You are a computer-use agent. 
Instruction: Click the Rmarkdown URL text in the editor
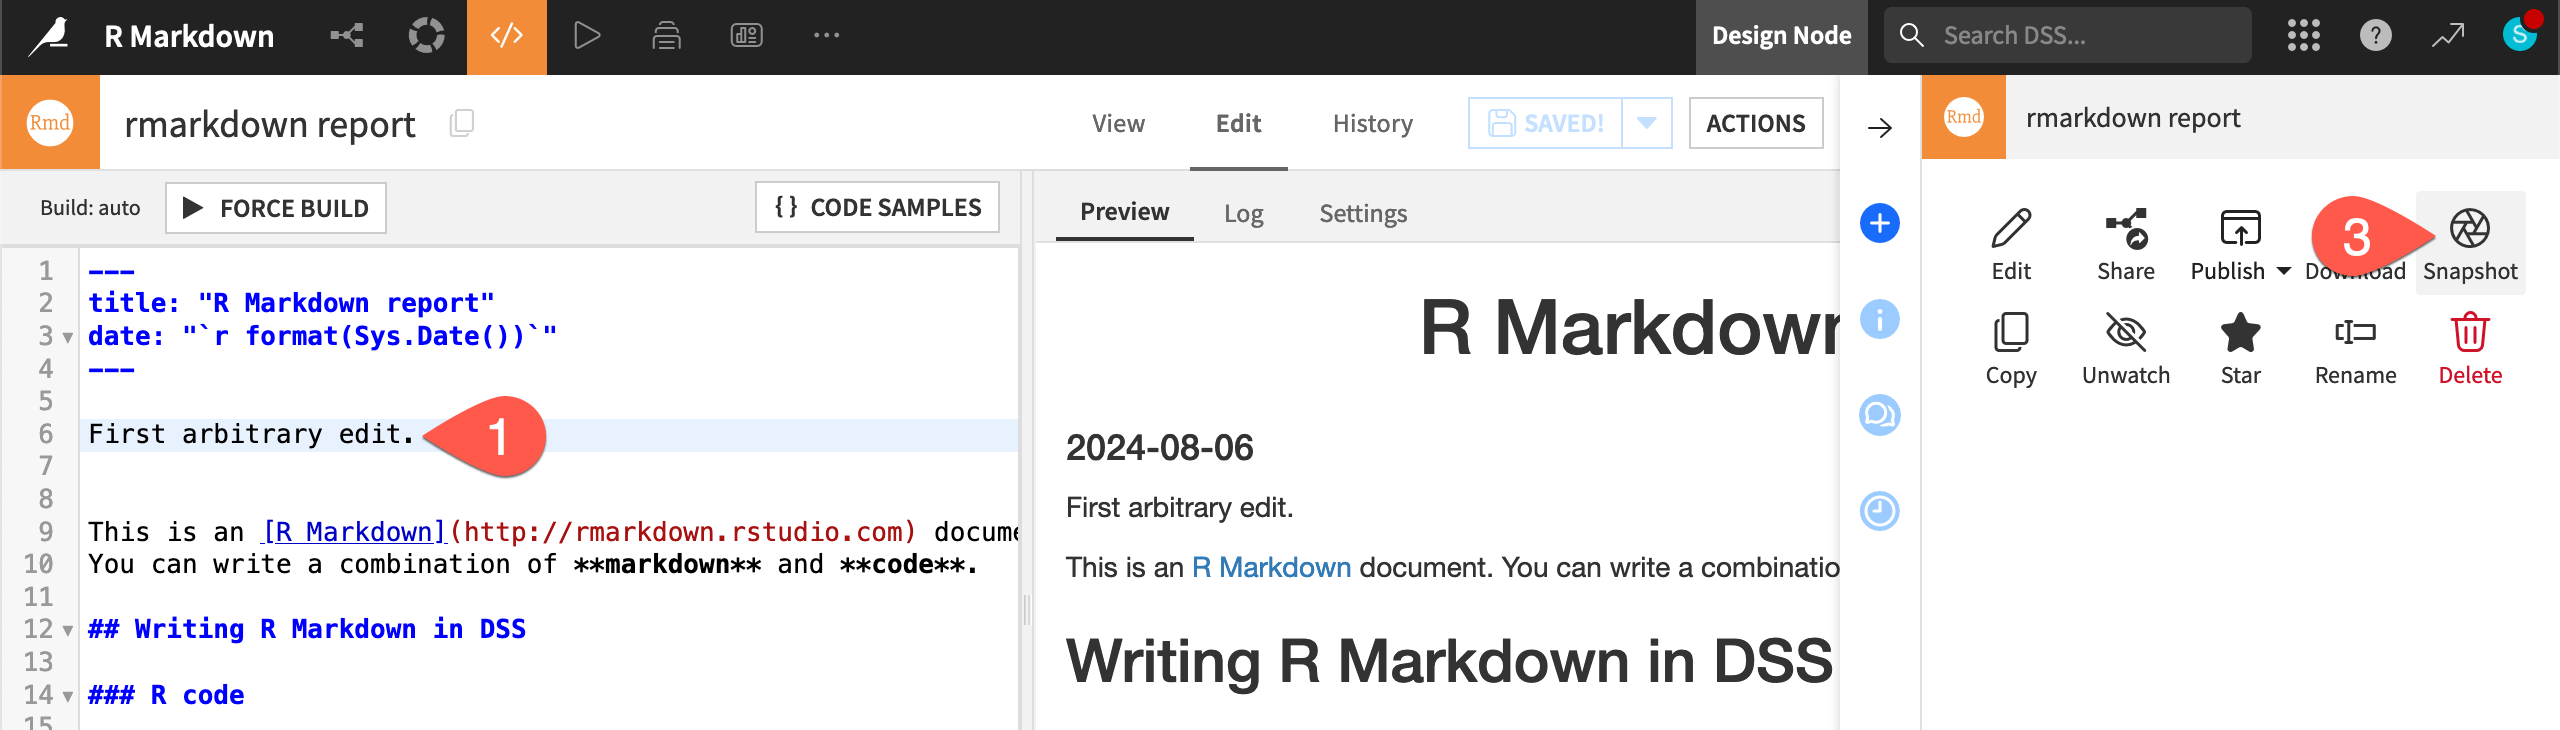click(683, 532)
